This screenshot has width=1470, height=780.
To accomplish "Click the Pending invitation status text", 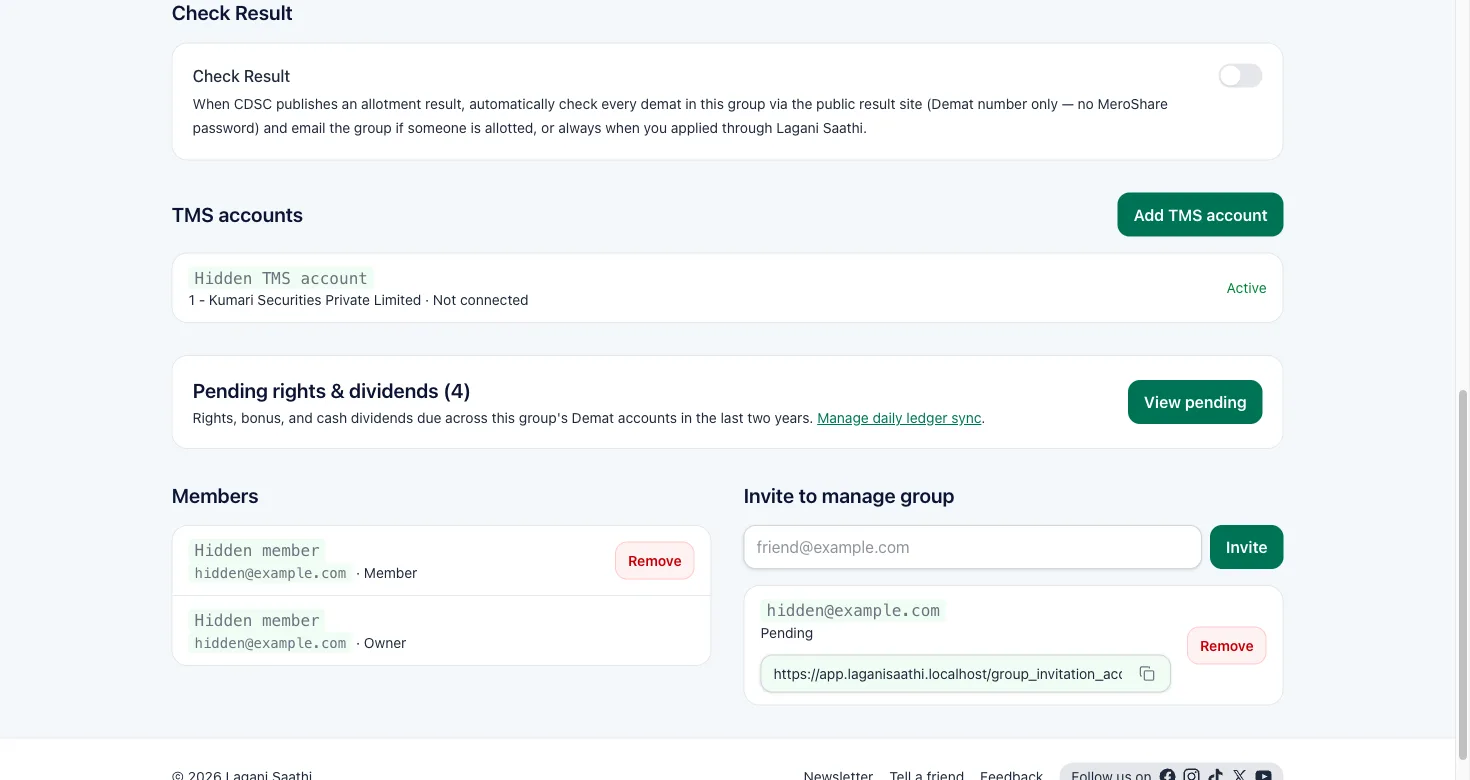I will (x=787, y=633).
